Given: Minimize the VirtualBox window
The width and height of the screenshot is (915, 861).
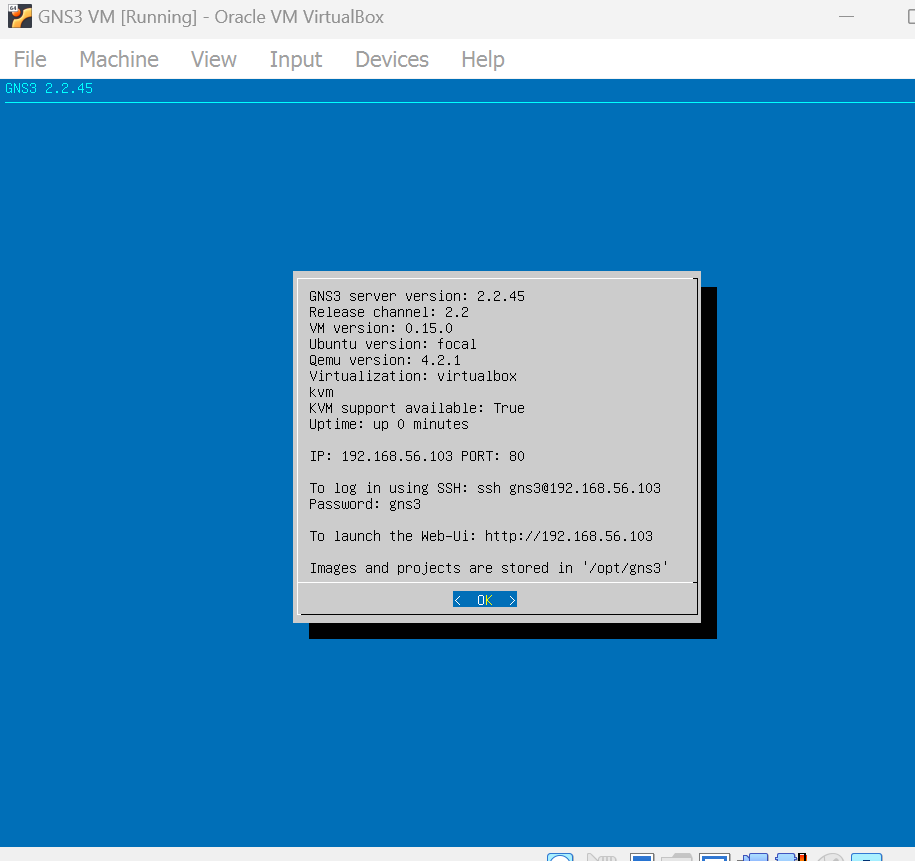Looking at the screenshot, I should coord(846,17).
